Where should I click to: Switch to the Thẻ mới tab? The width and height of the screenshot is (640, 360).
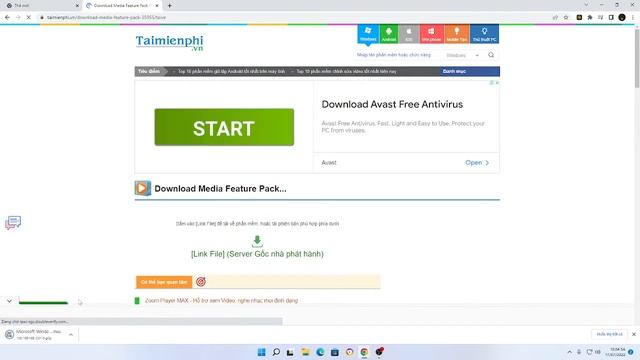pos(41,6)
